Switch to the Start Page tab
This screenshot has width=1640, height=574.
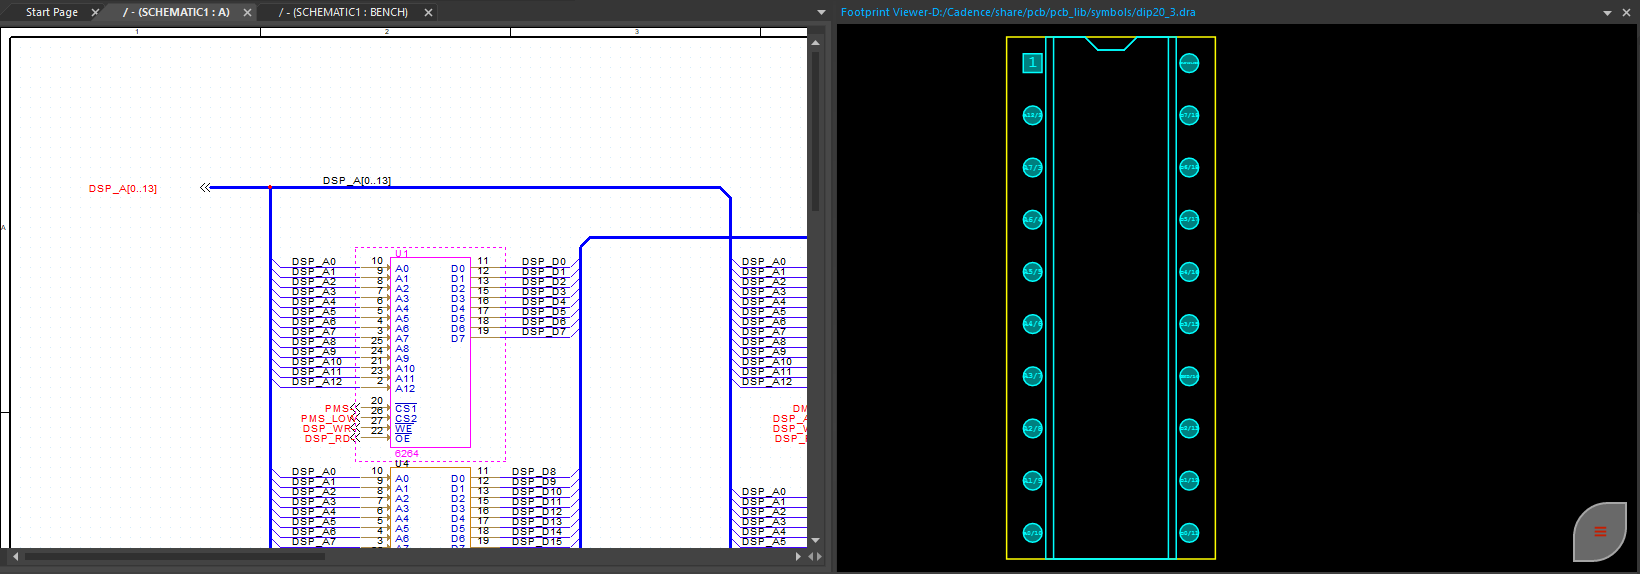[x=51, y=13]
